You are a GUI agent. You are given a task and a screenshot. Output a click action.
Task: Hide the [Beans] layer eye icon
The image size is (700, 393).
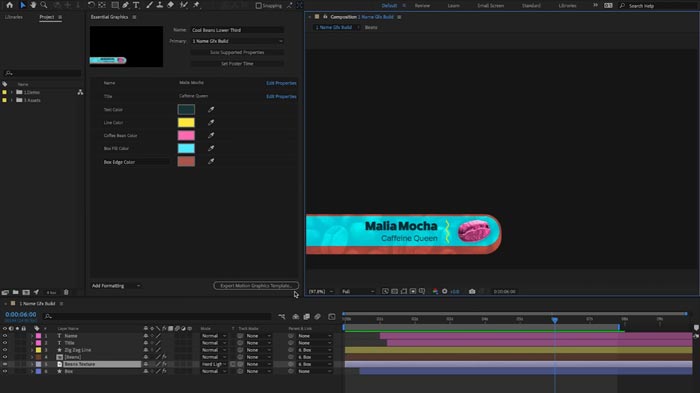point(5,357)
